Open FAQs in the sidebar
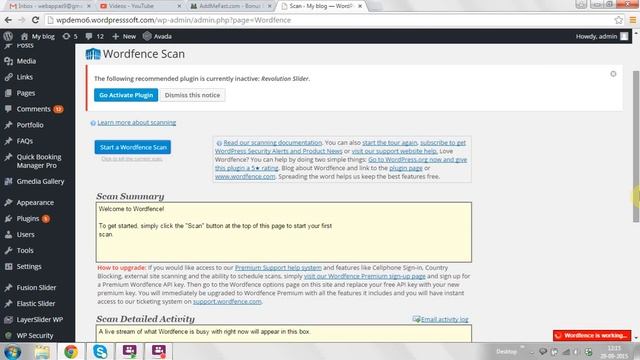Viewport: 640px width, 360px height. click(x=24, y=141)
